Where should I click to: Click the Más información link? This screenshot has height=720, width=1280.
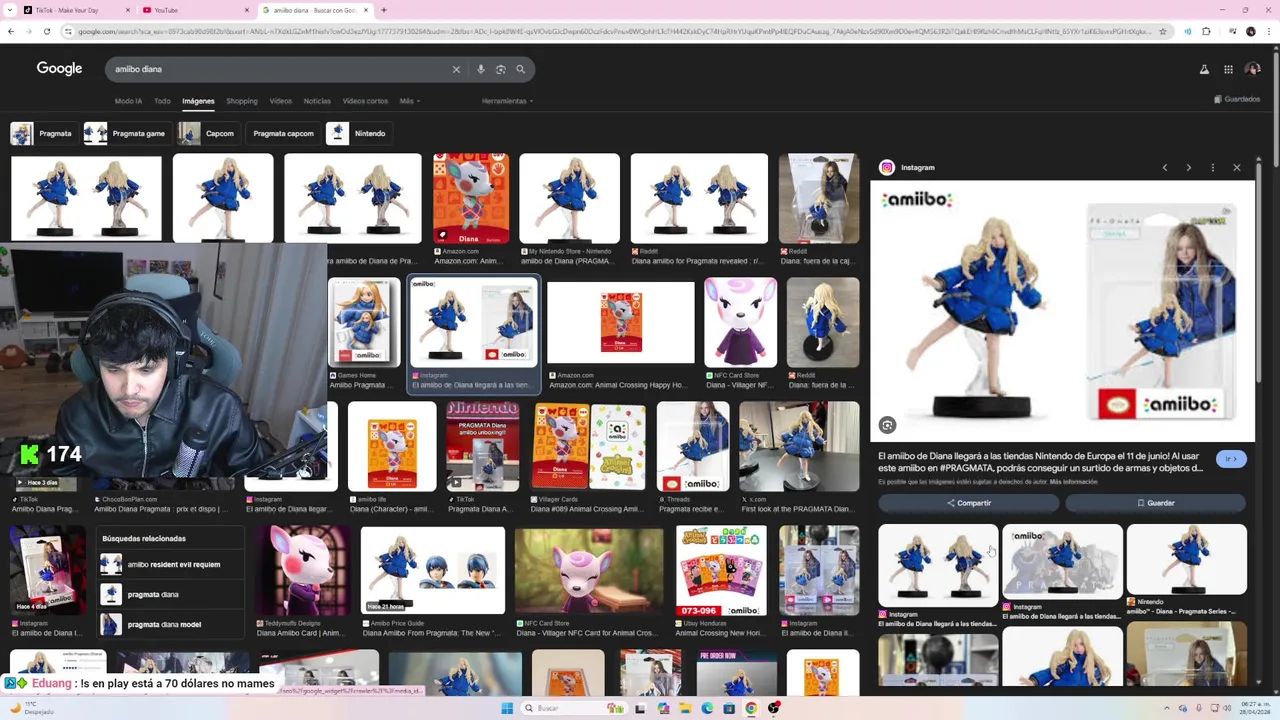[1074, 482]
